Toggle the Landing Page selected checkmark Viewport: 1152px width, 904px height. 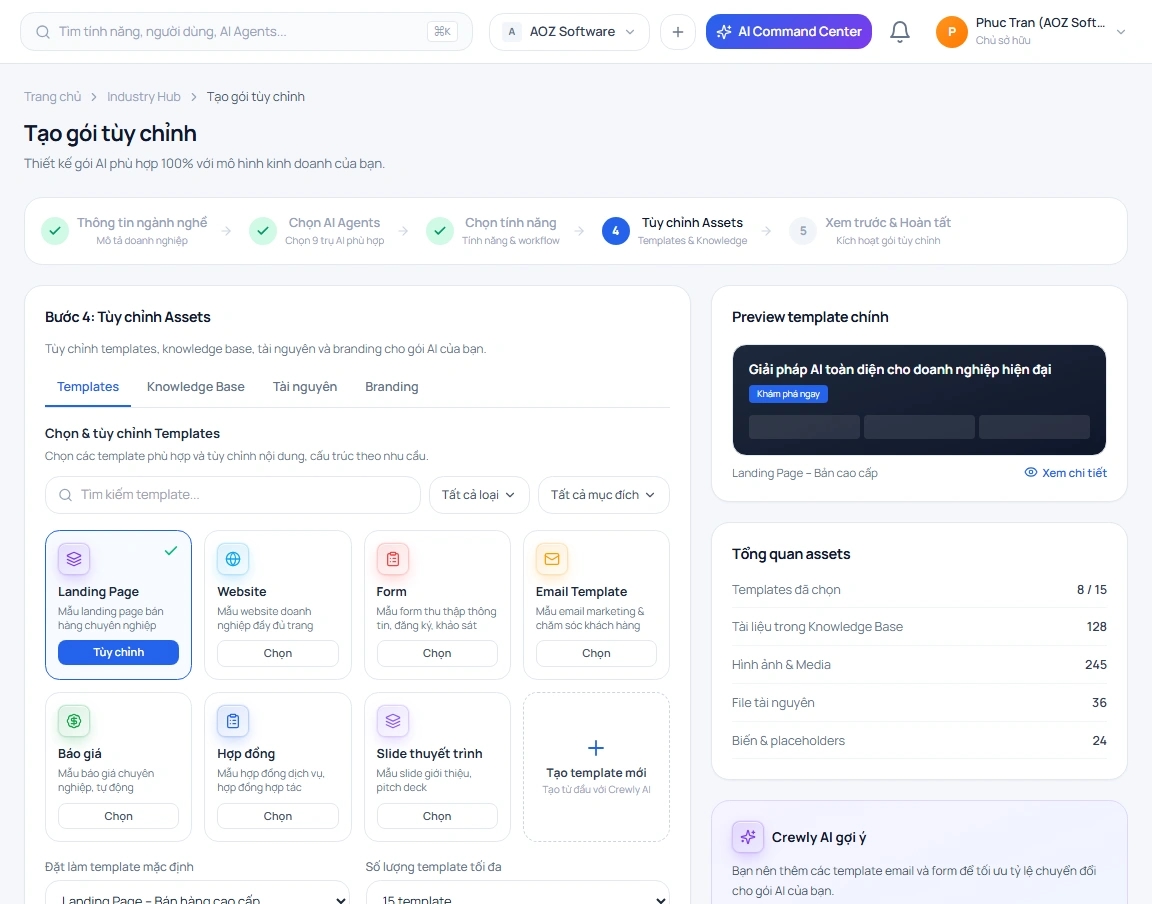[171, 550]
